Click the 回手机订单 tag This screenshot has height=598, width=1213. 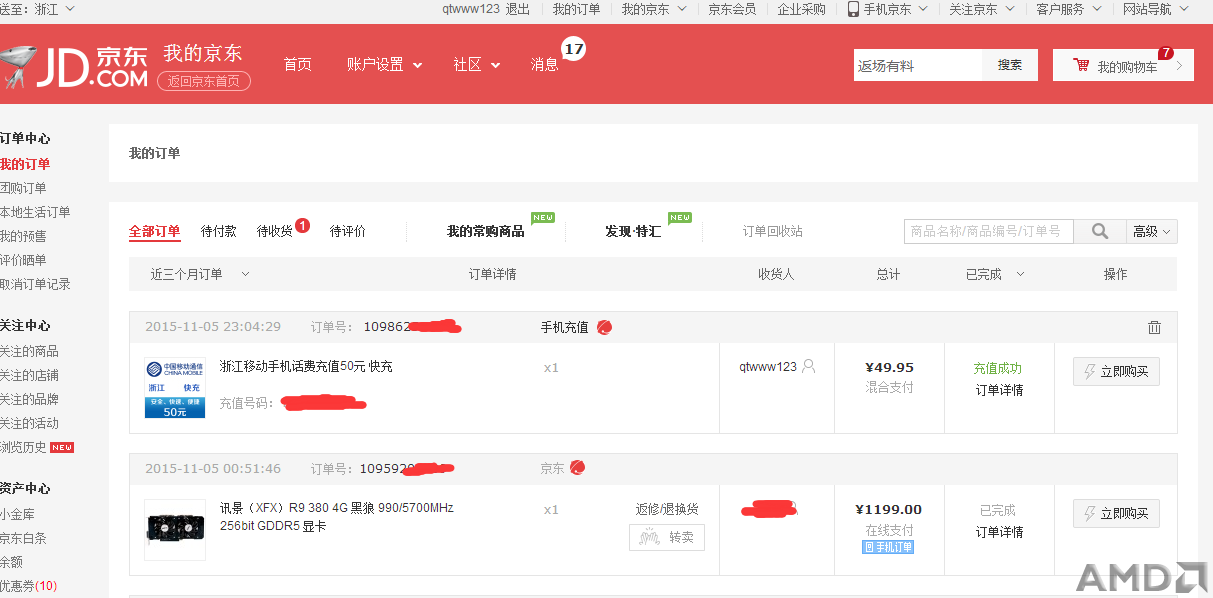(888, 547)
